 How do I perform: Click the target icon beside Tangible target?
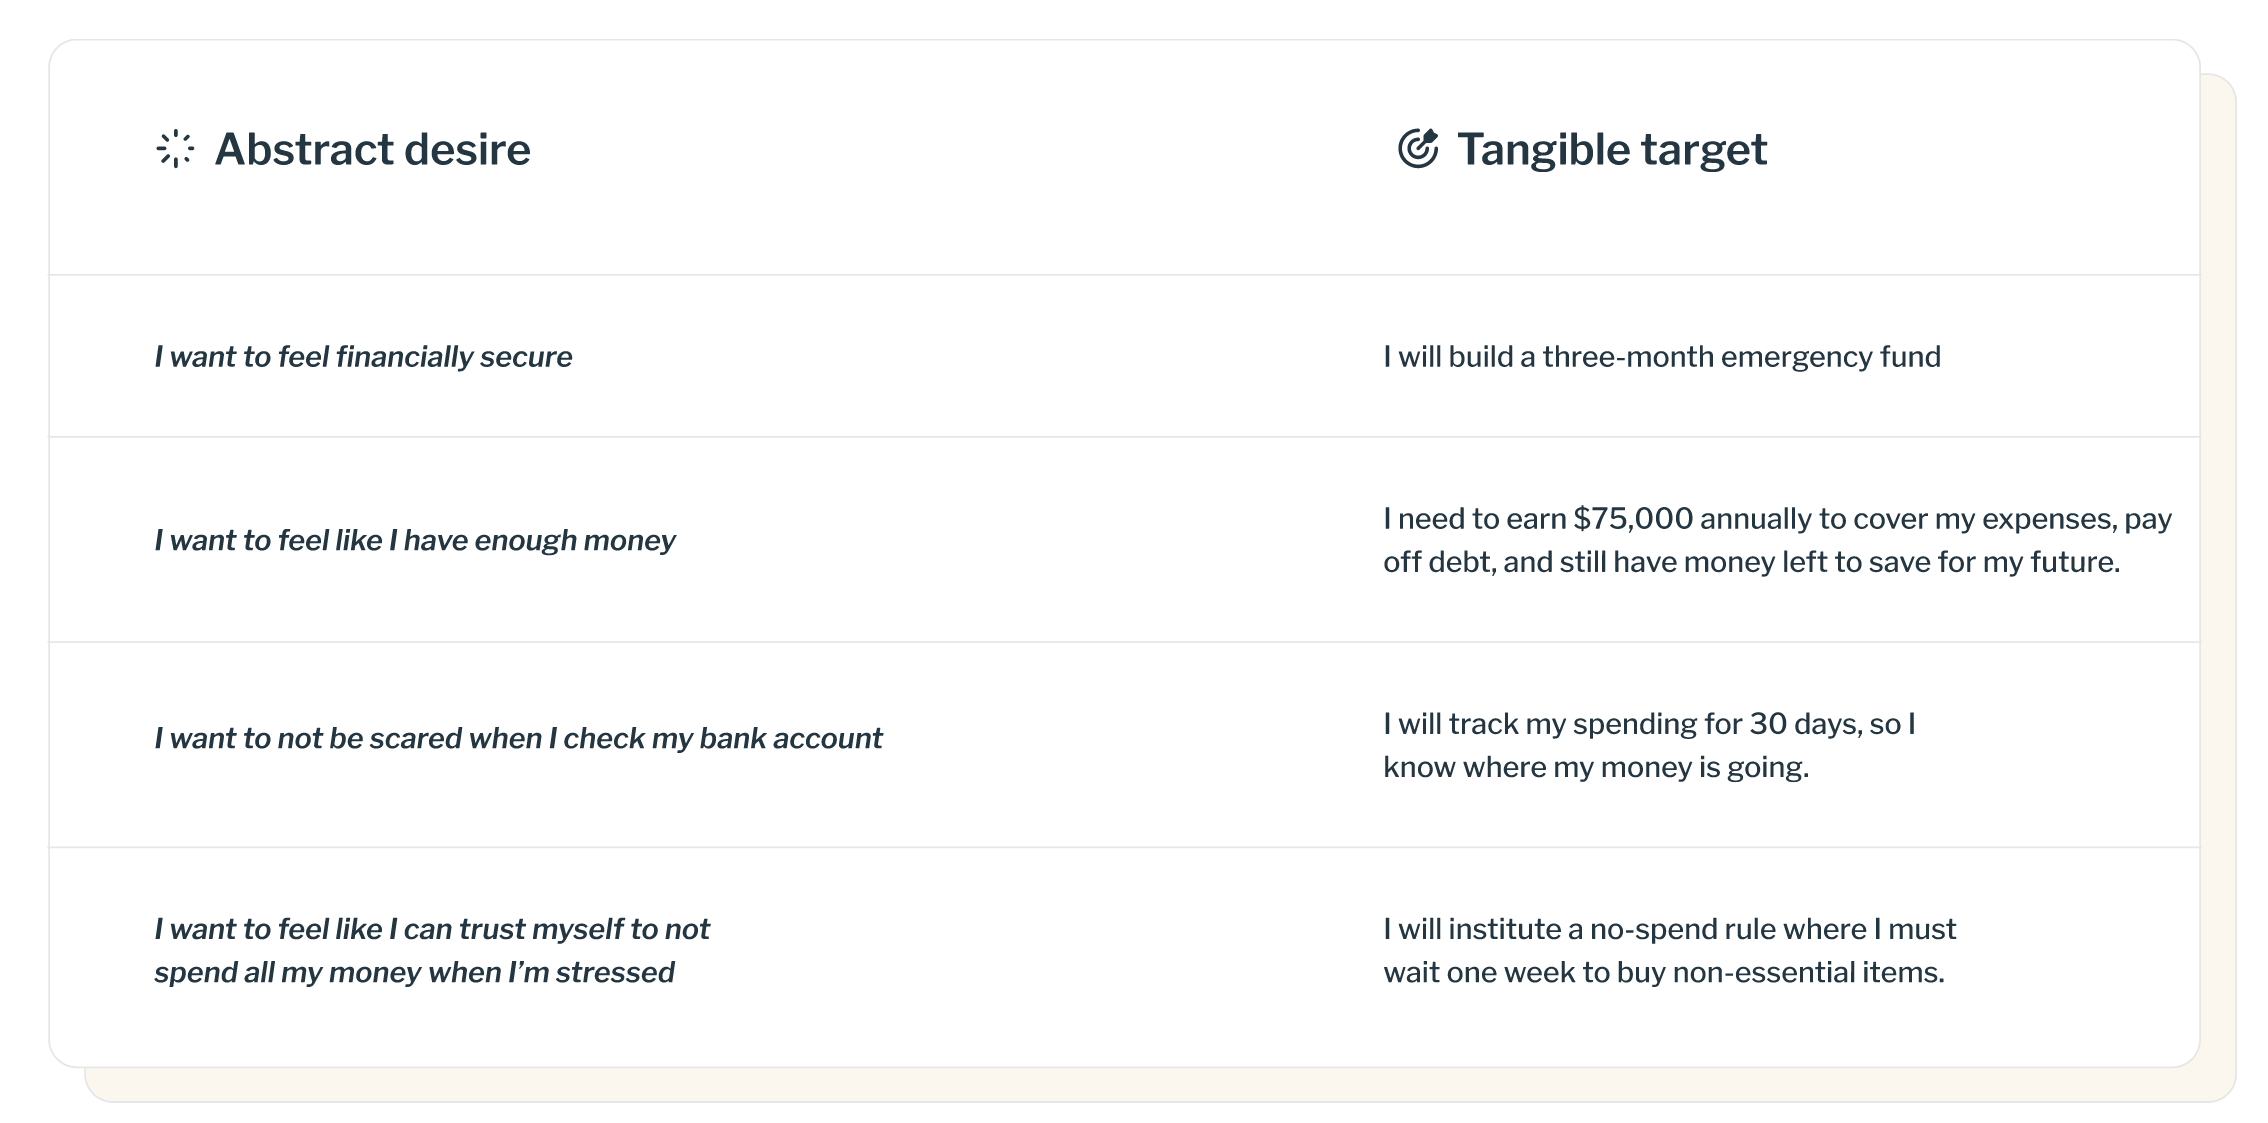tap(1418, 148)
